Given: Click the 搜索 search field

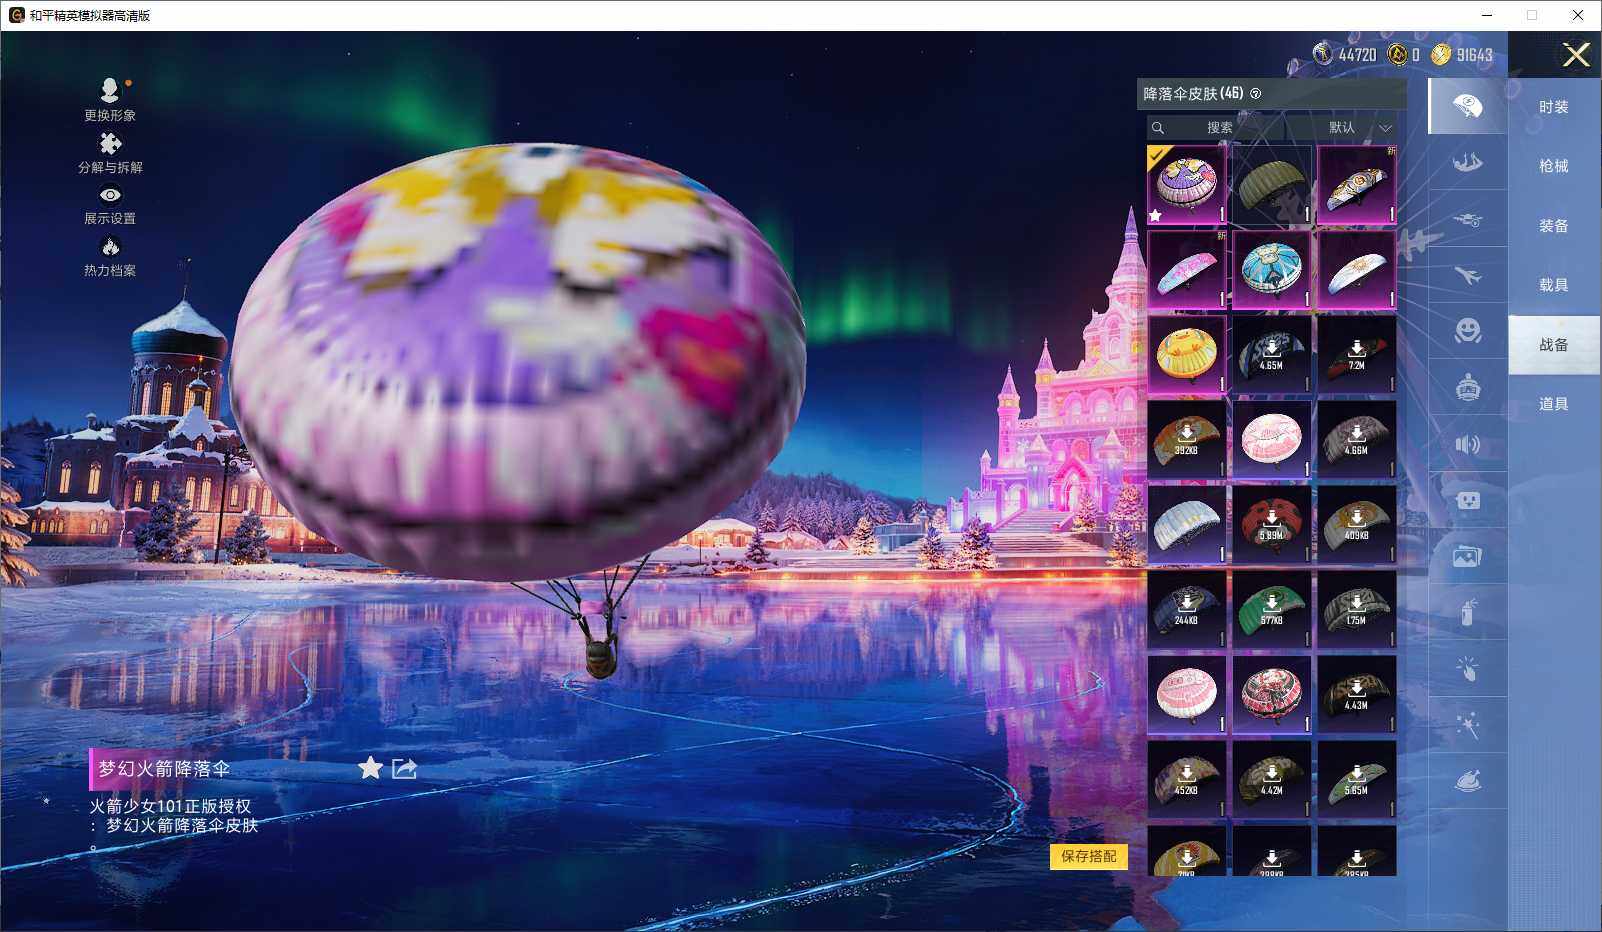Looking at the screenshot, I should [1216, 128].
